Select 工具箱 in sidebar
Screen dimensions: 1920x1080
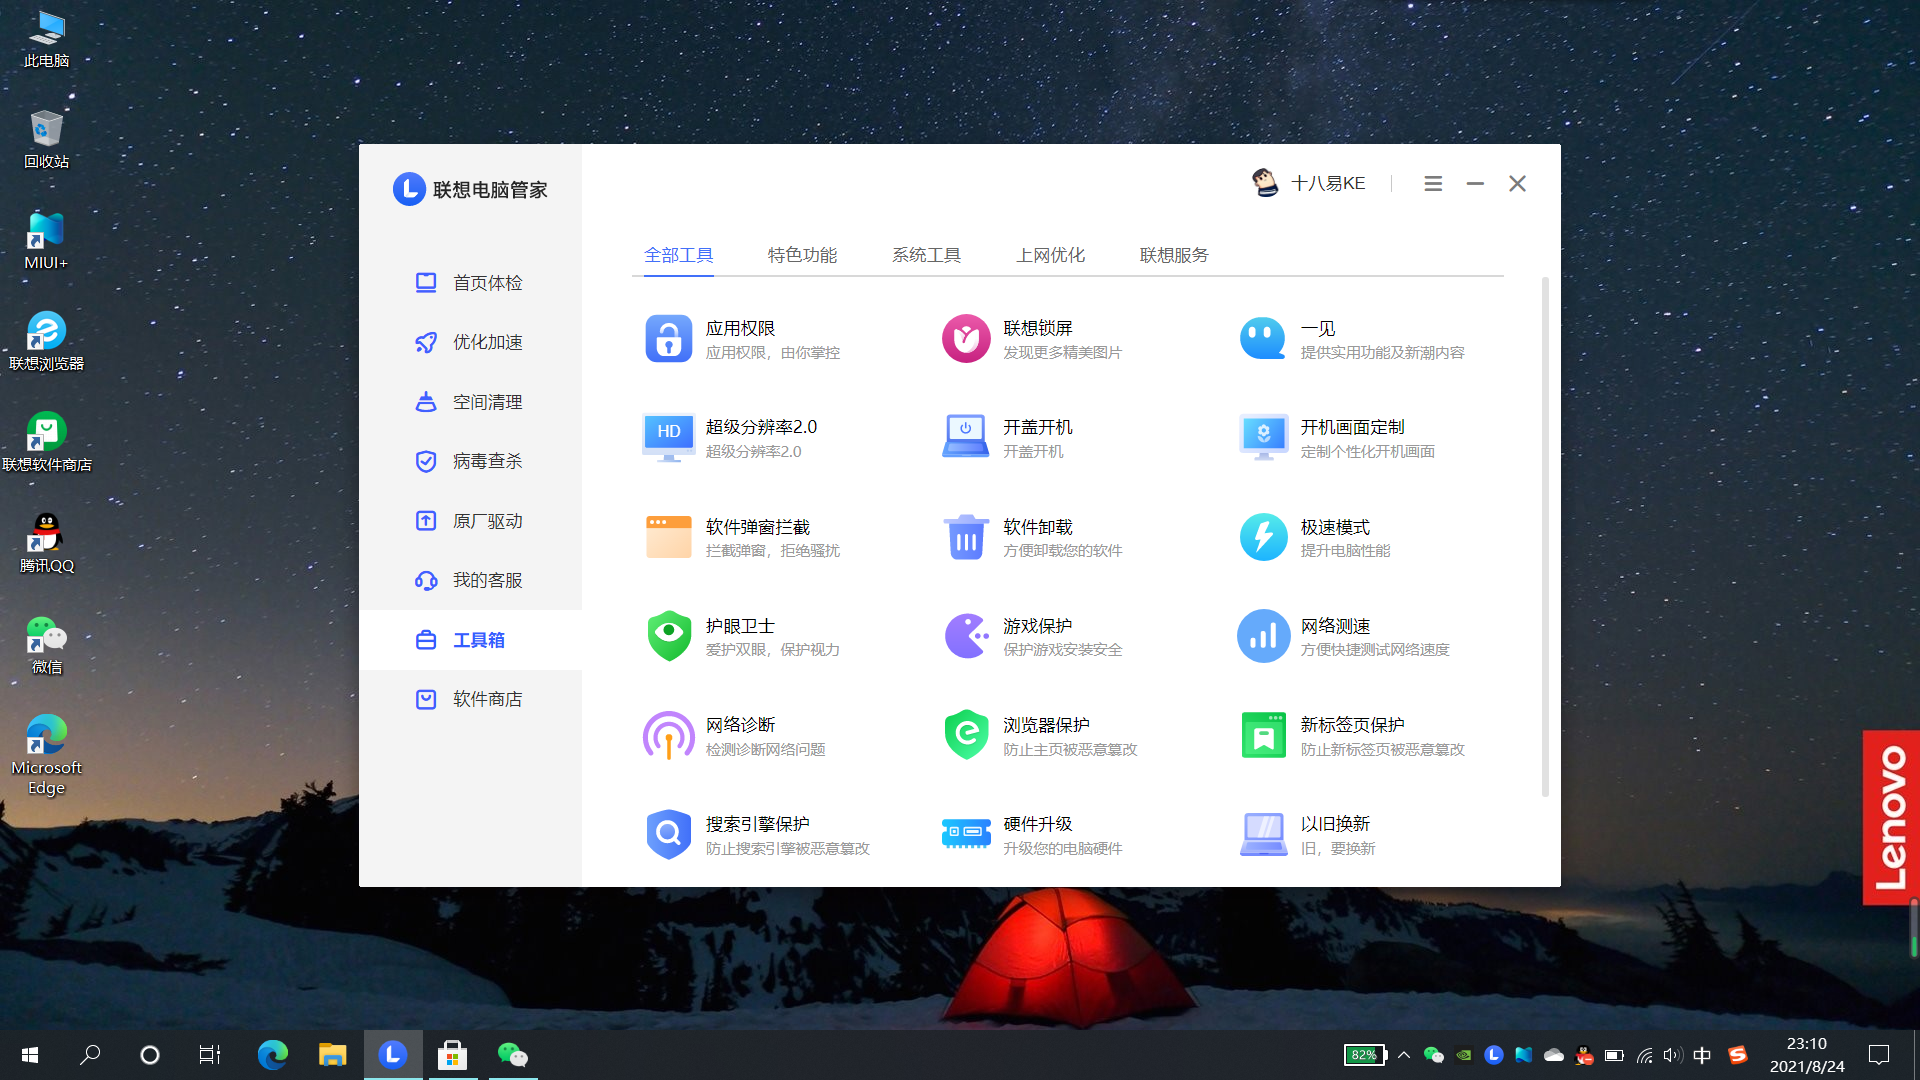click(x=470, y=640)
